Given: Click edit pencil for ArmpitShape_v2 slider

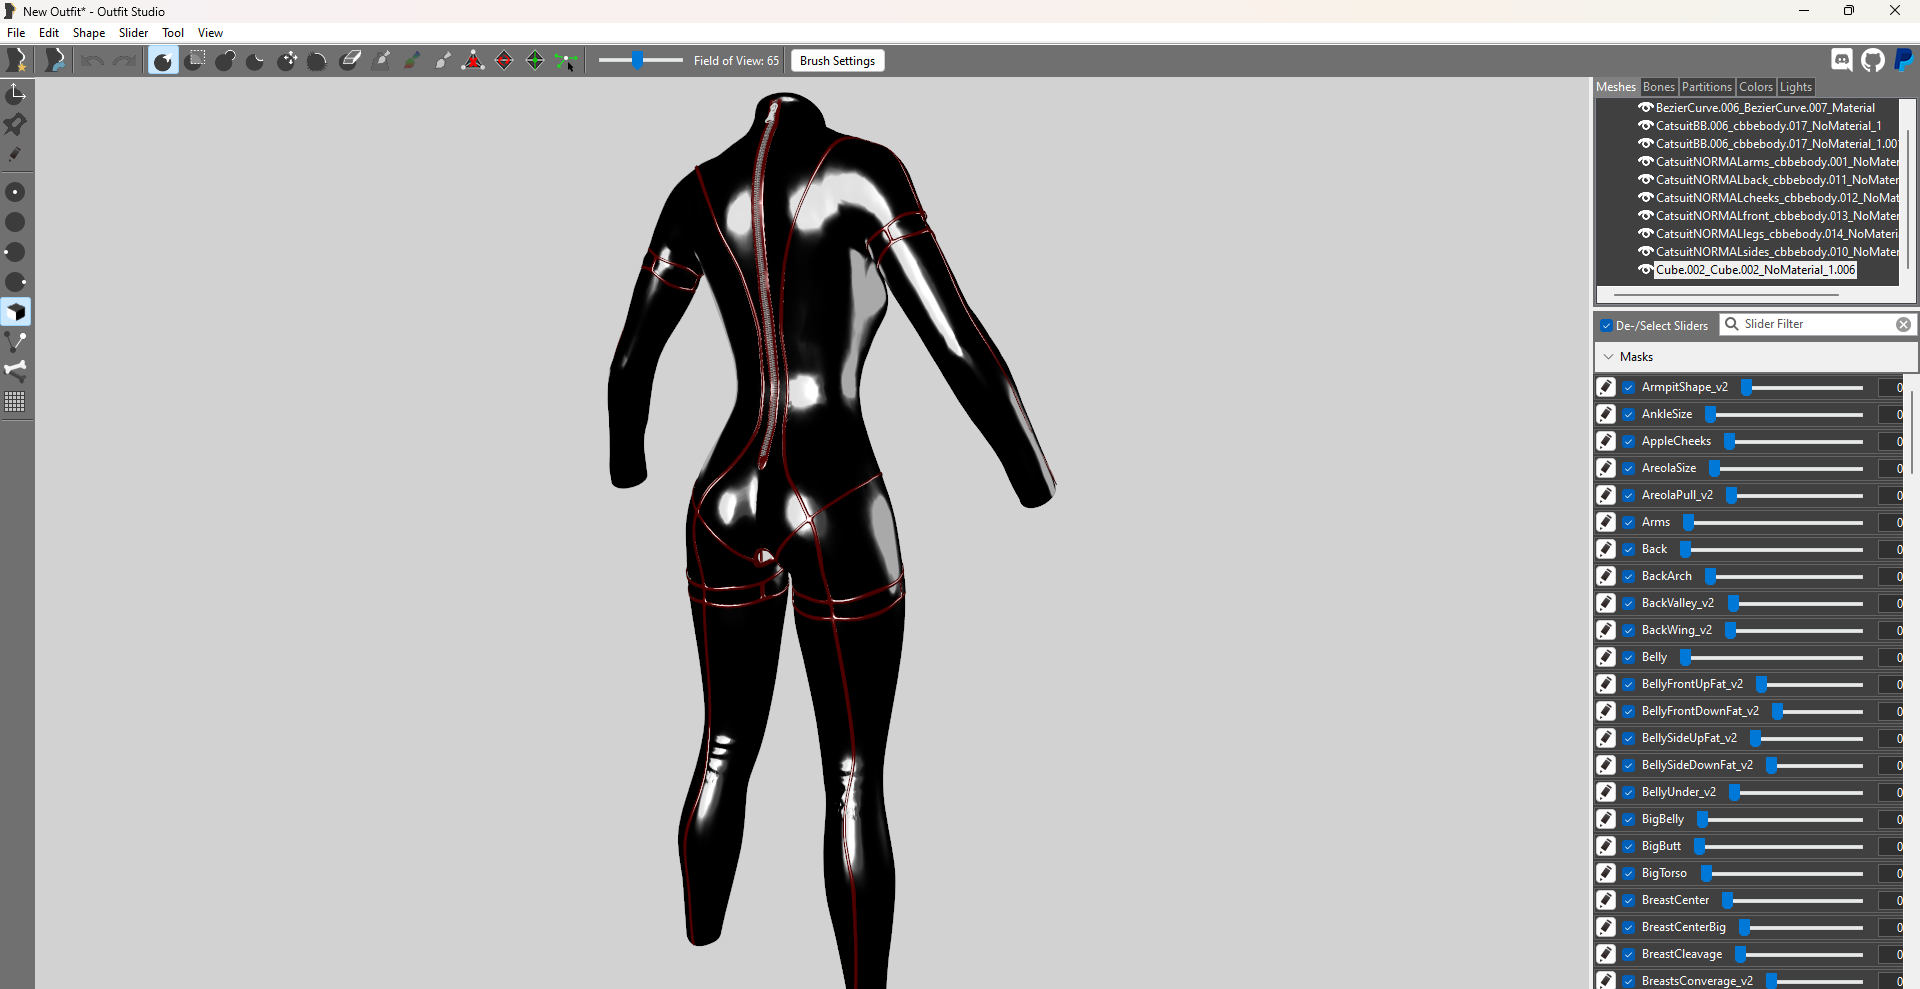Looking at the screenshot, I should [x=1606, y=387].
